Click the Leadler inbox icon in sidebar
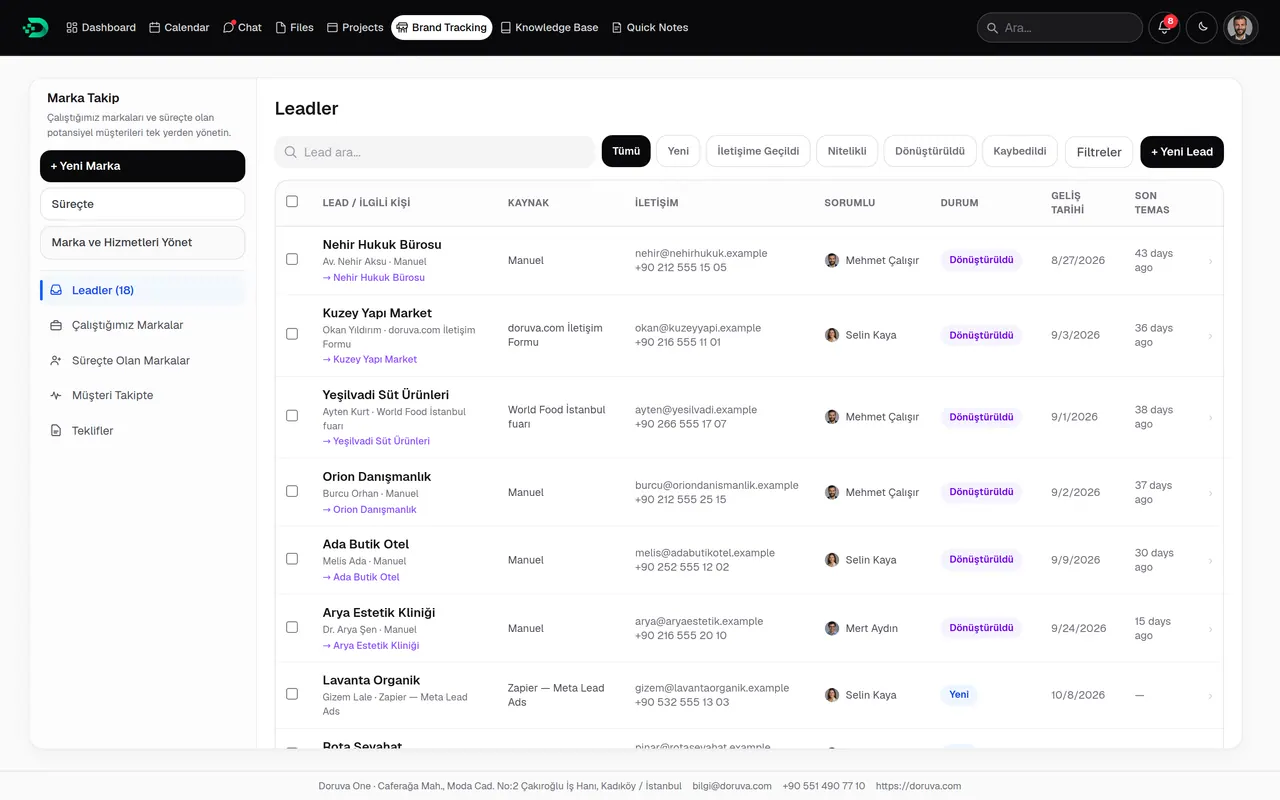The image size is (1280, 800). (57, 290)
